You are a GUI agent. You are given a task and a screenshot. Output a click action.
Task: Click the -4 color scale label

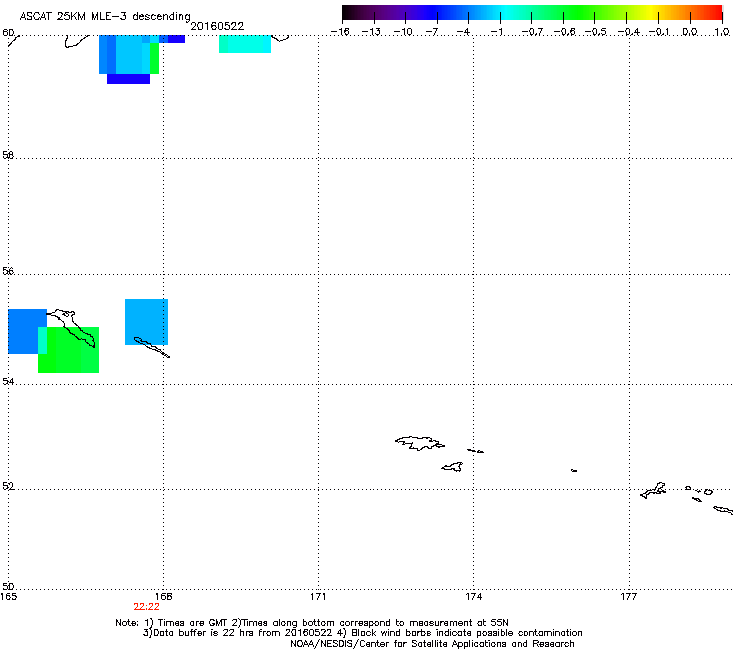464,32
